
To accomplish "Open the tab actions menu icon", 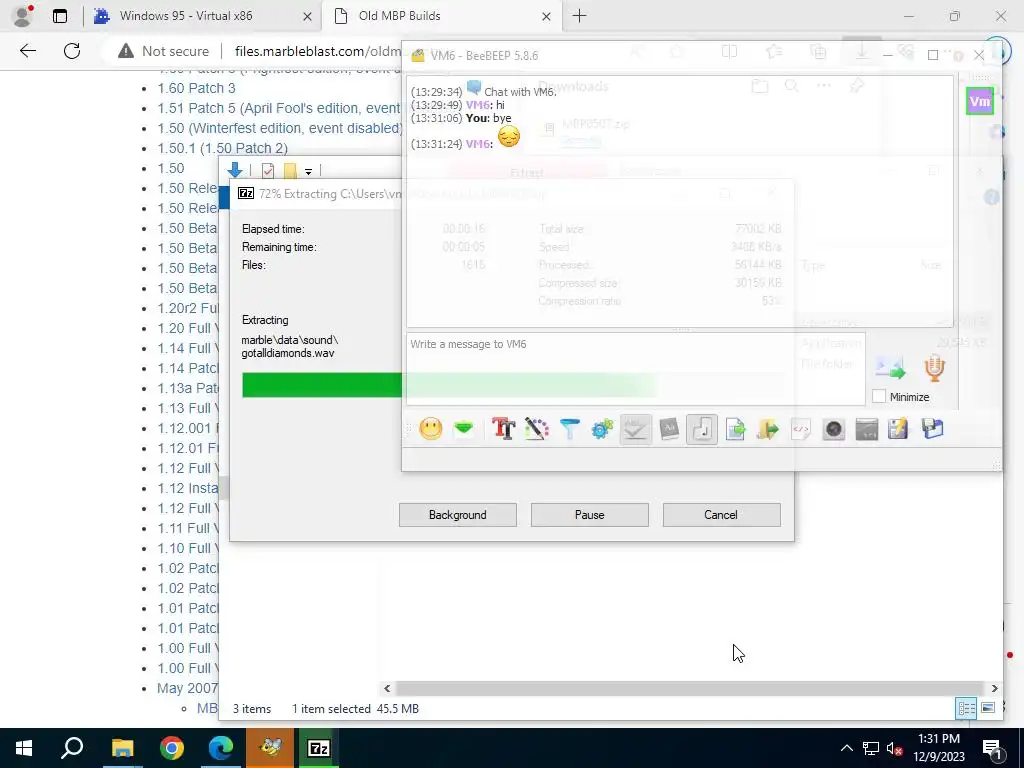I will tap(59, 16).
